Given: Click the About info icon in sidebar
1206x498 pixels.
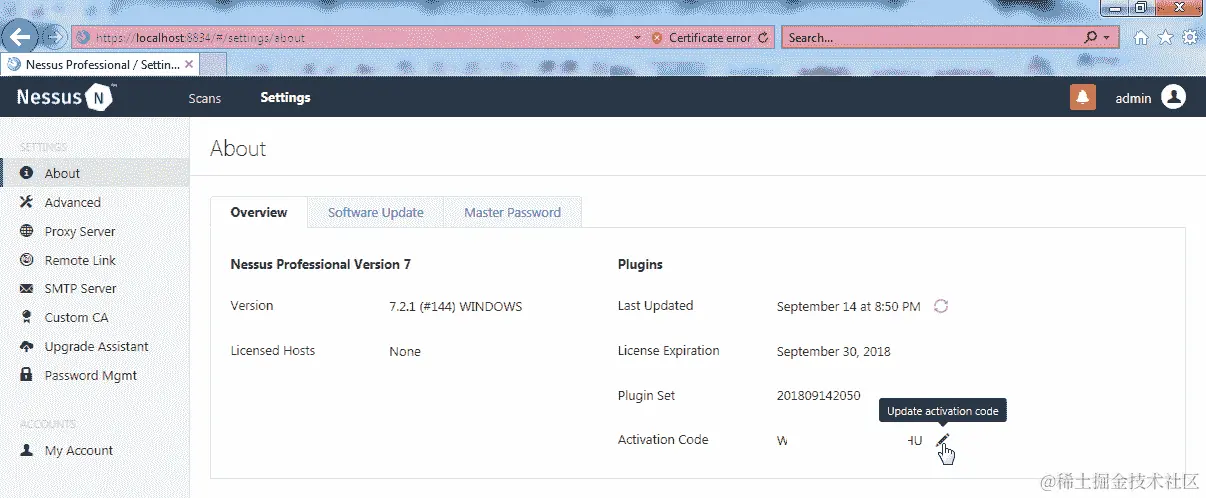Looking at the screenshot, I should 27,173.
